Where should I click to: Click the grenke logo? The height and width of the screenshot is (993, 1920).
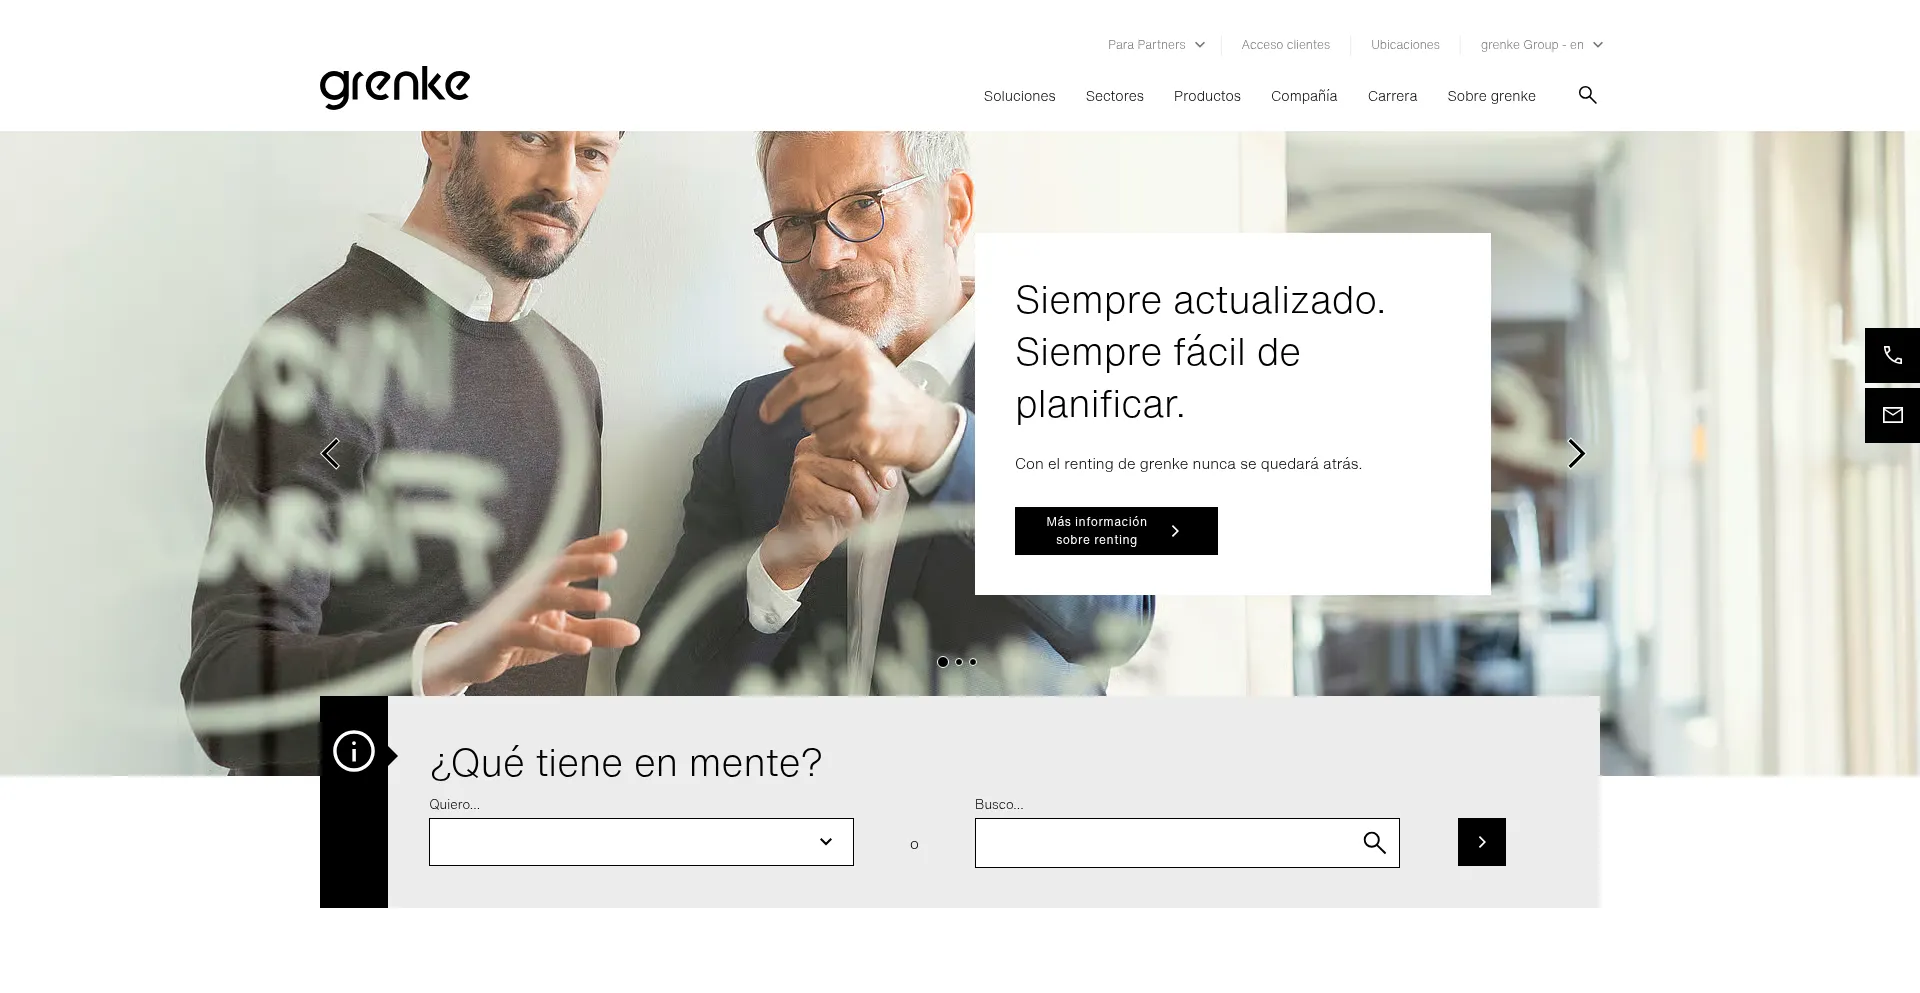click(x=394, y=88)
